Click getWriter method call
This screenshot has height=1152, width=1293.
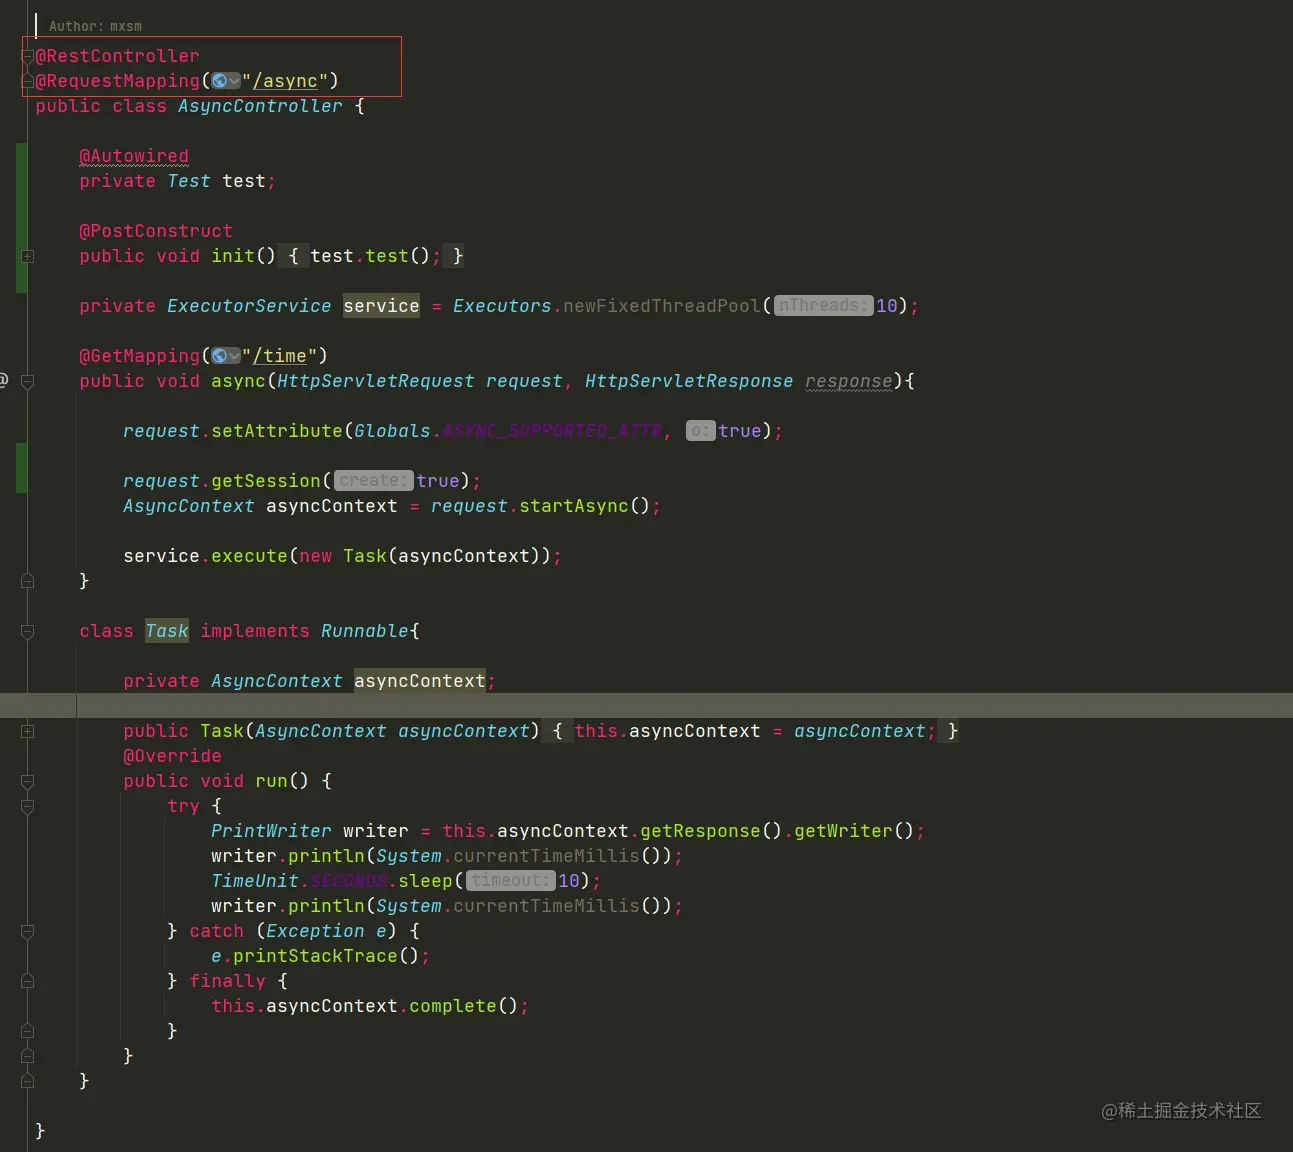843,831
